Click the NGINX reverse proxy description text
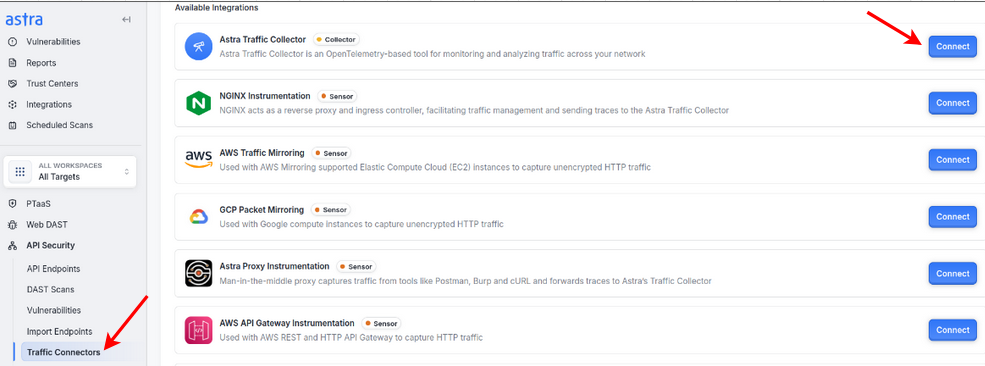The image size is (985, 366). [x=474, y=110]
